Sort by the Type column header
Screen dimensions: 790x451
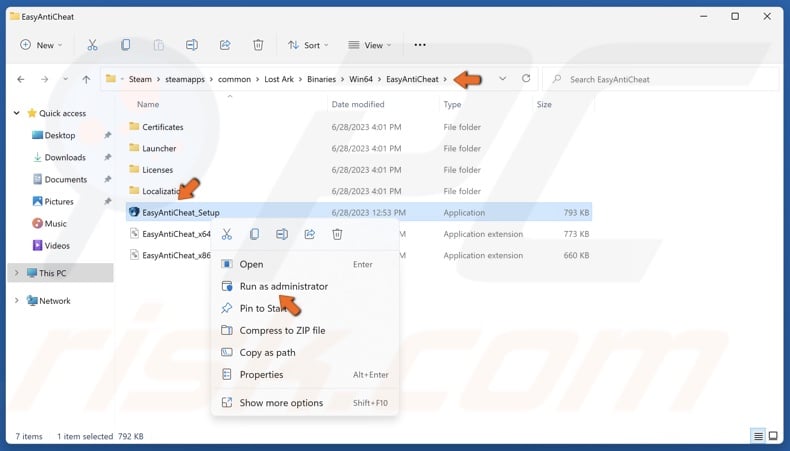click(452, 104)
